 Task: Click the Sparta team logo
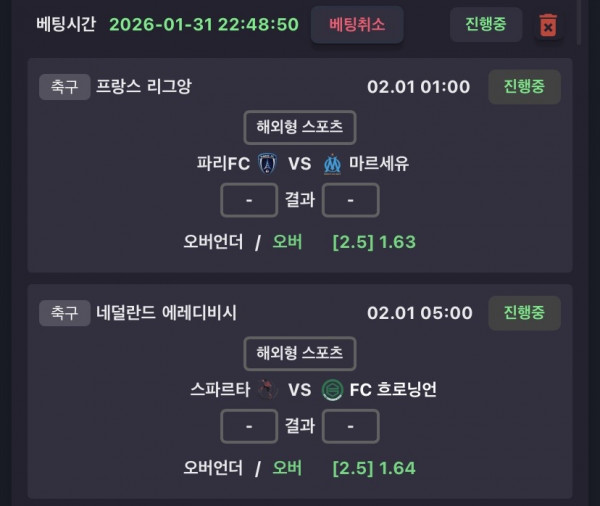pyautogui.click(x=266, y=390)
